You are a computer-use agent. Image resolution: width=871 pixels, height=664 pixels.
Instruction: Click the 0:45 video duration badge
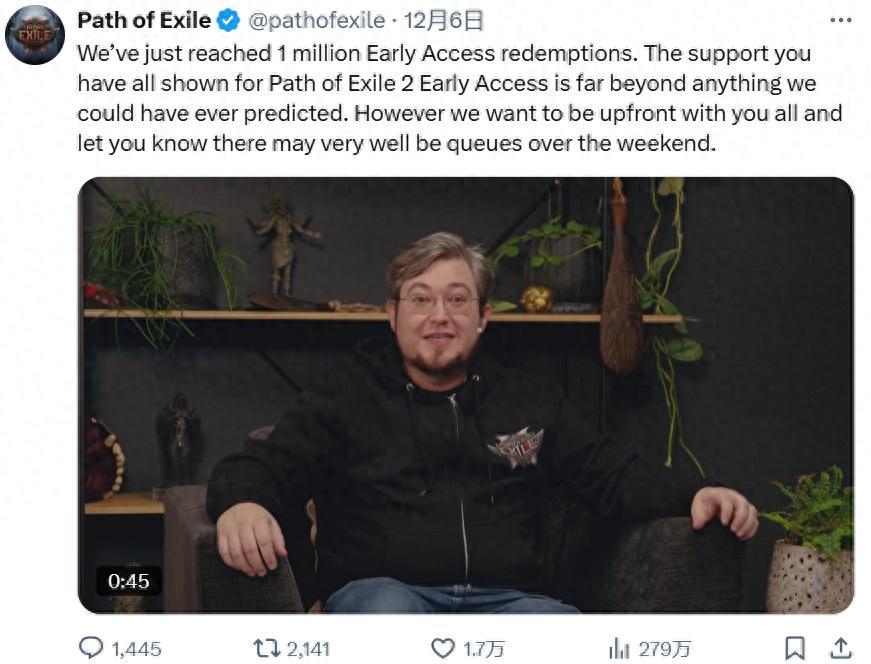tap(128, 581)
